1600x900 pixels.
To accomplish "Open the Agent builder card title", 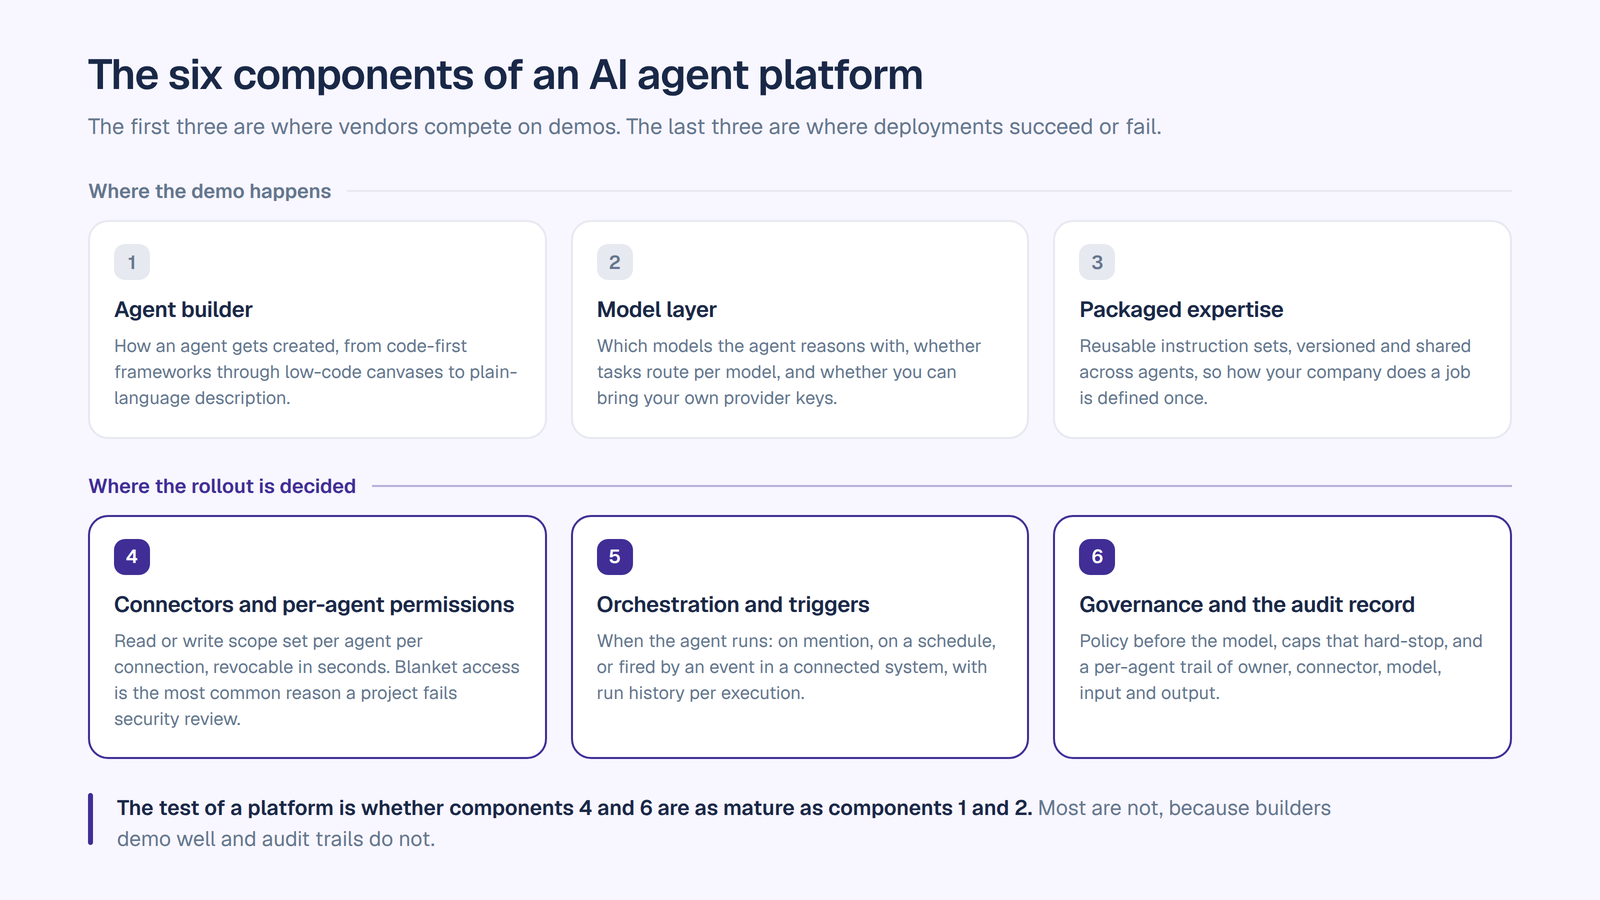I will click(183, 310).
